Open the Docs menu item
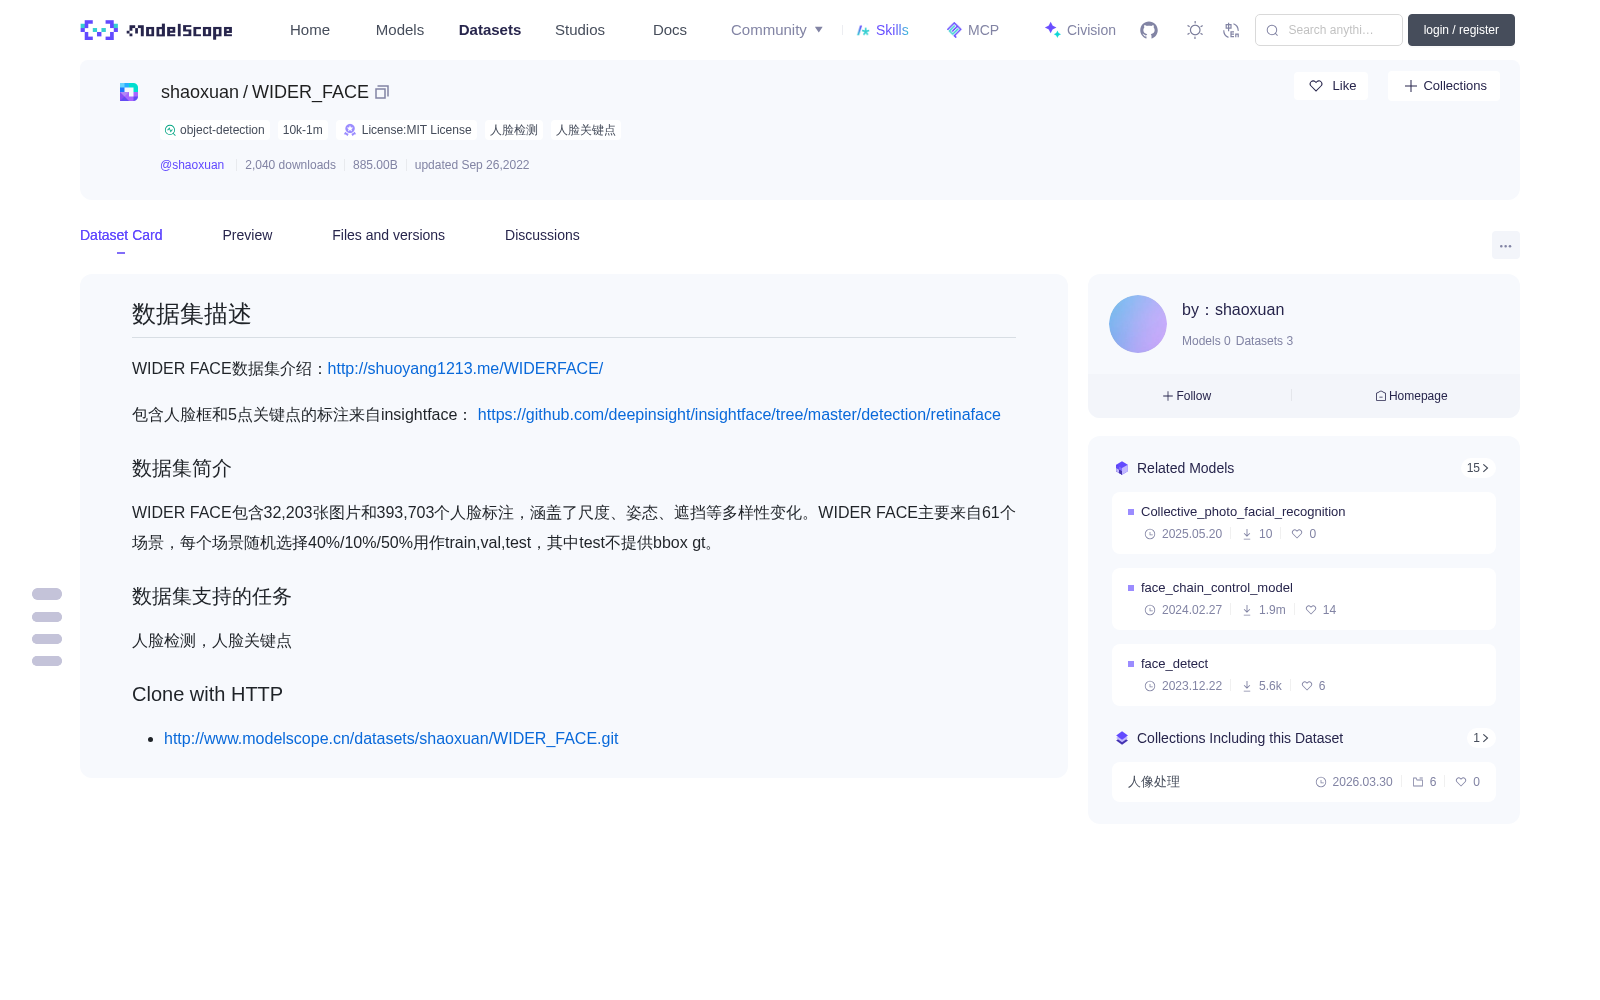Viewport: 1600px width, 1000px height. (670, 30)
